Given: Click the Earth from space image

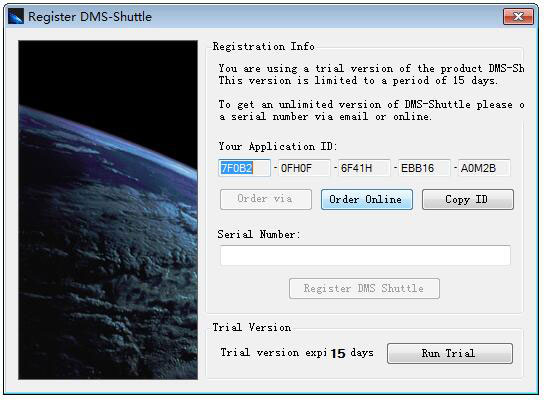Looking at the screenshot, I should [x=108, y=210].
